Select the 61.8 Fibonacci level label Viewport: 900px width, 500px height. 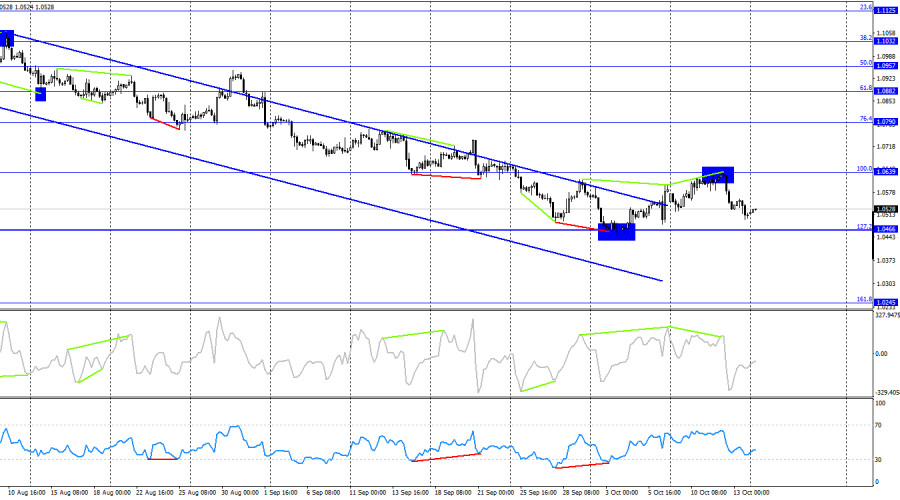click(866, 88)
